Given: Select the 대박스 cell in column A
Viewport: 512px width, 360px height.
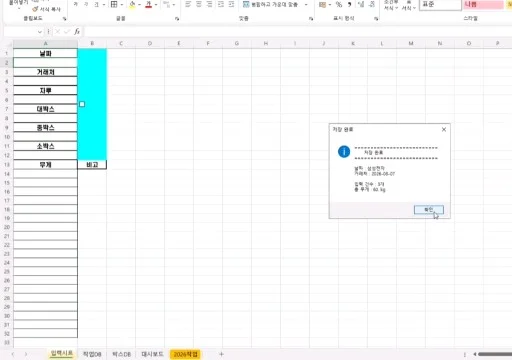Looking at the screenshot, I should [45, 109].
